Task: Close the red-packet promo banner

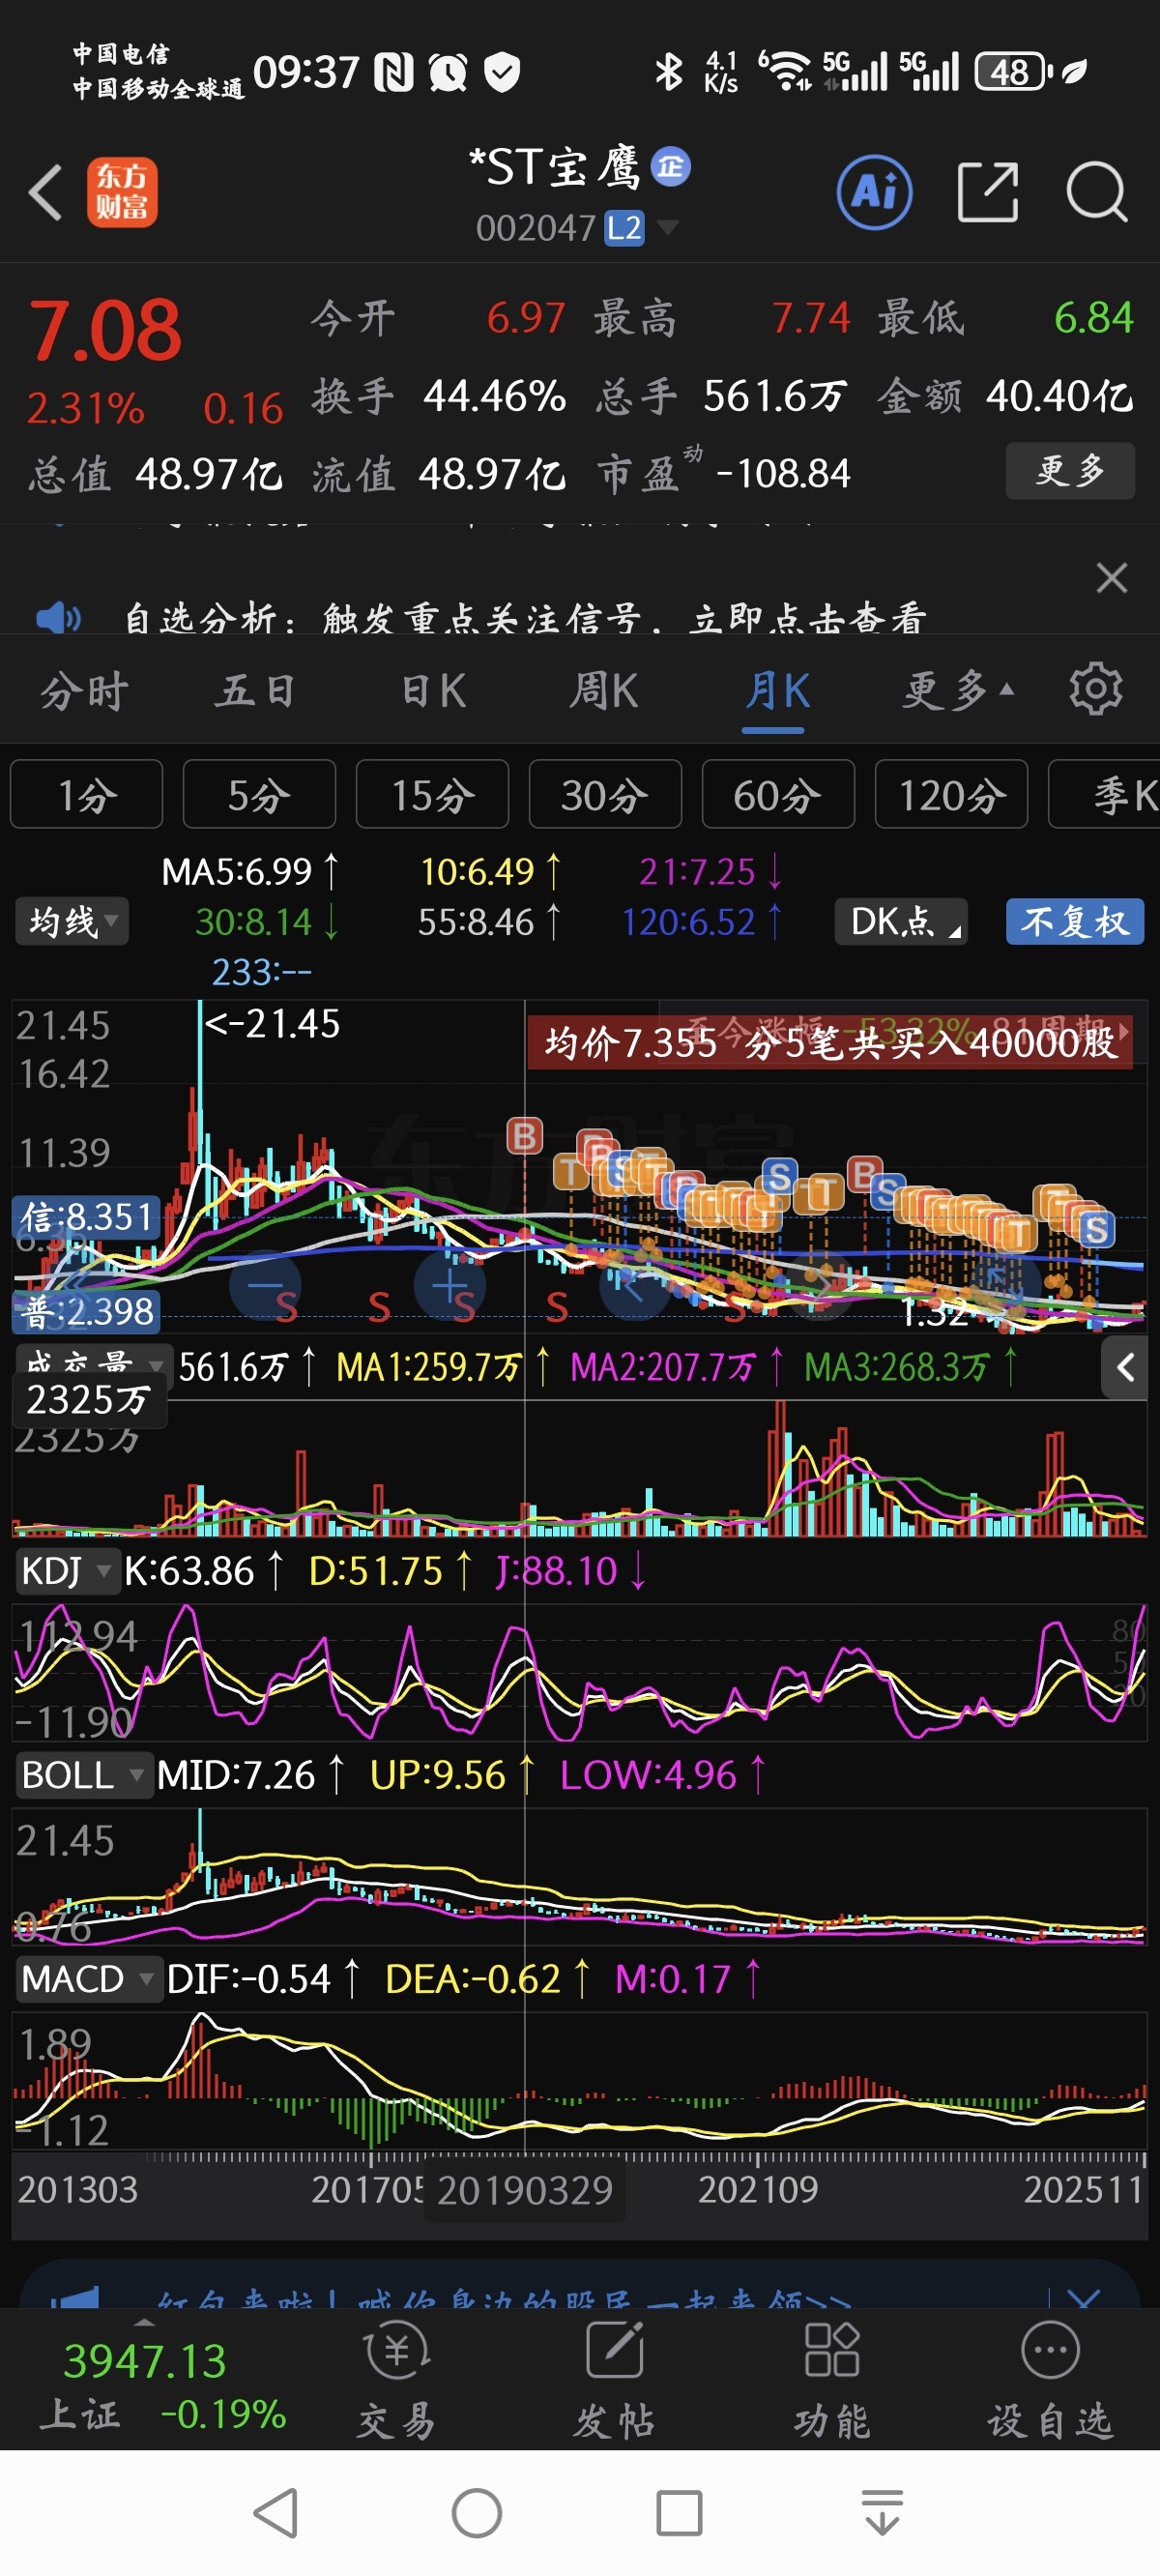Action: [x=1085, y=2298]
